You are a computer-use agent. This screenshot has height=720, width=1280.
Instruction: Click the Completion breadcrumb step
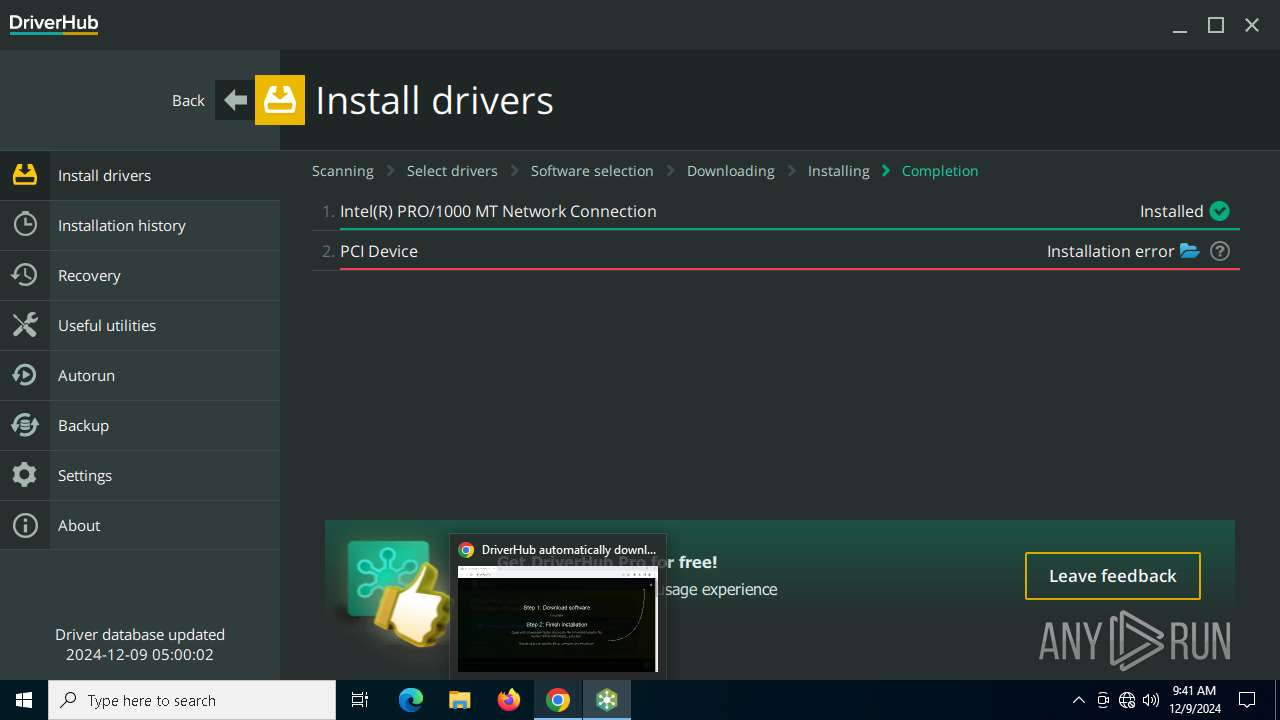(940, 171)
